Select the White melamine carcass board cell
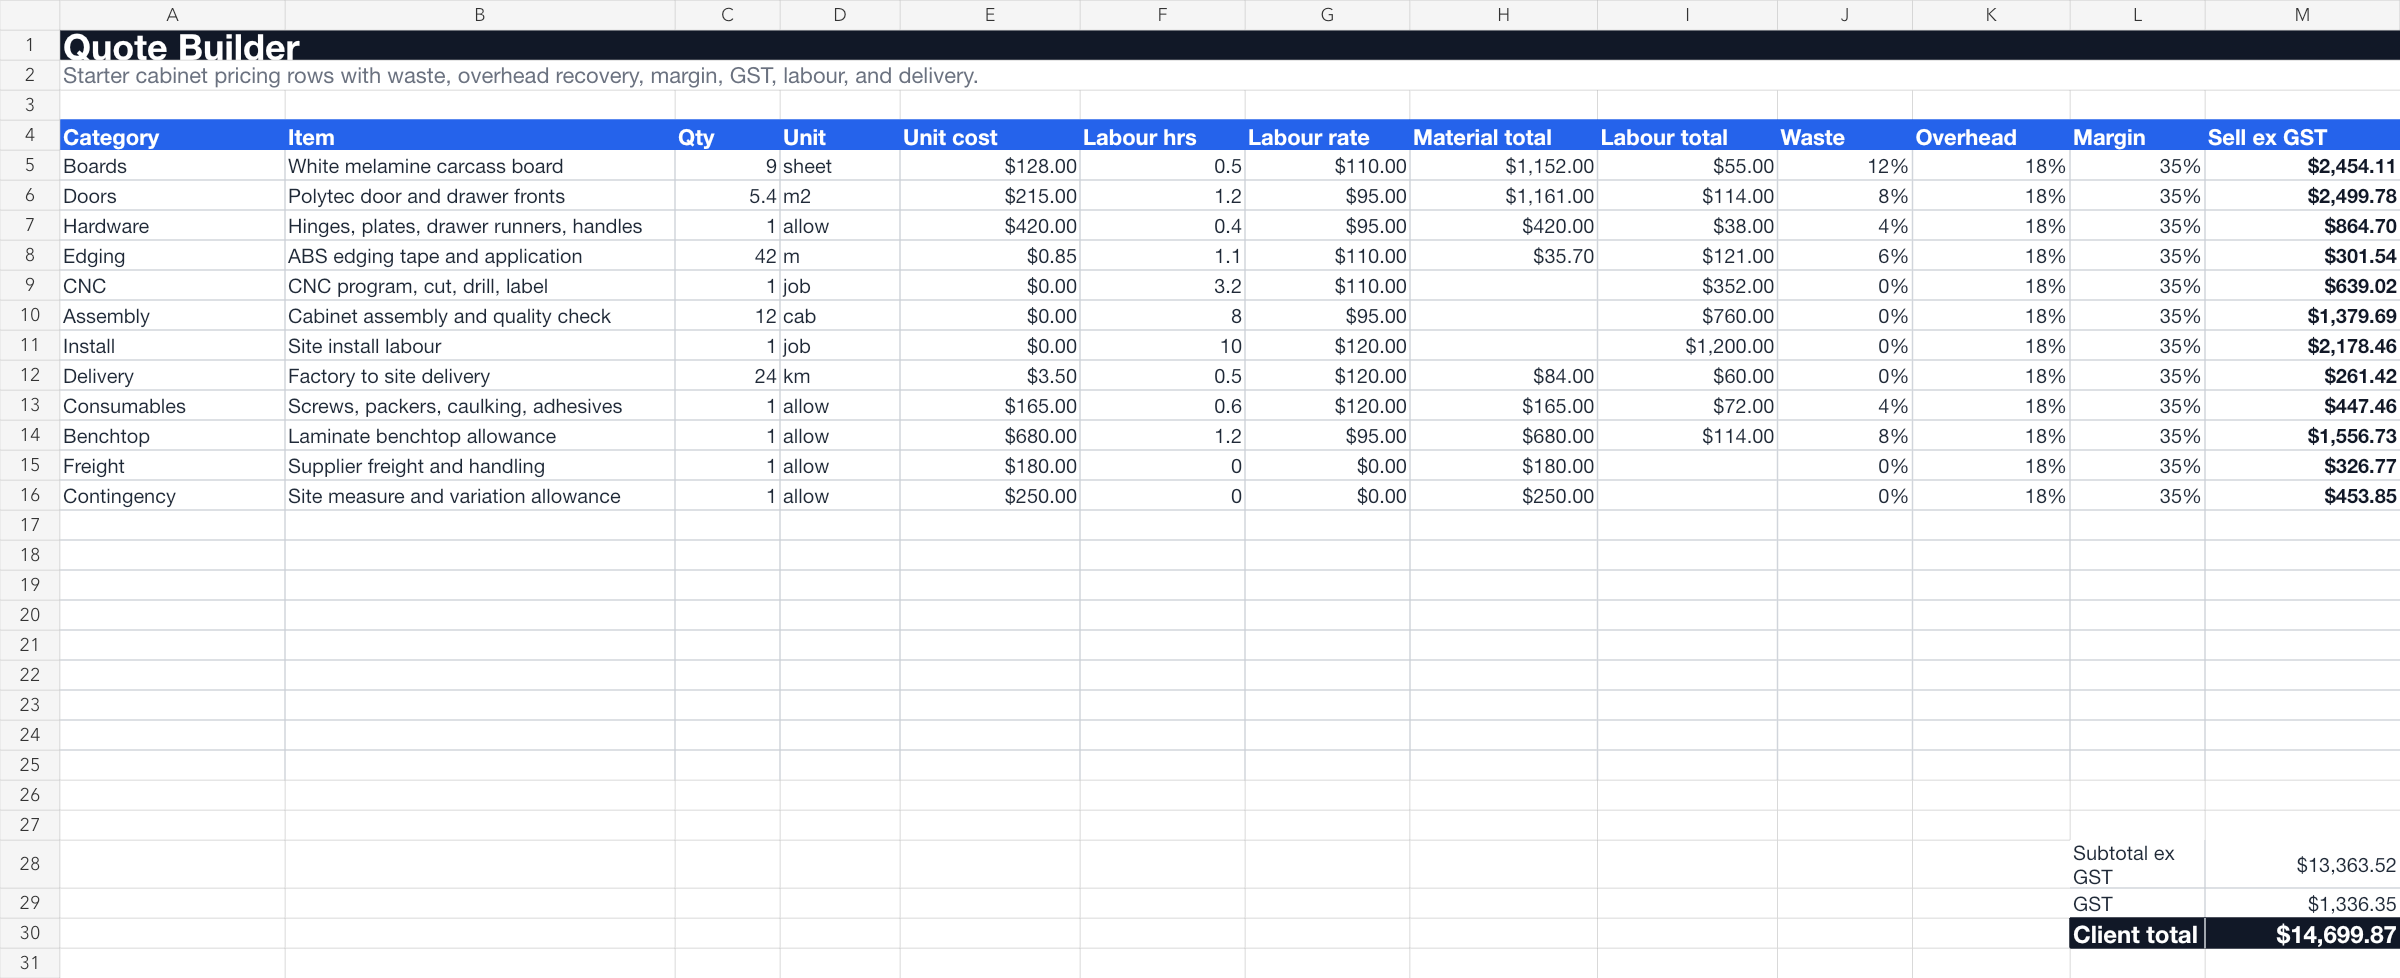The height and width of the screenshot is (978, 2400). point(480,166)
